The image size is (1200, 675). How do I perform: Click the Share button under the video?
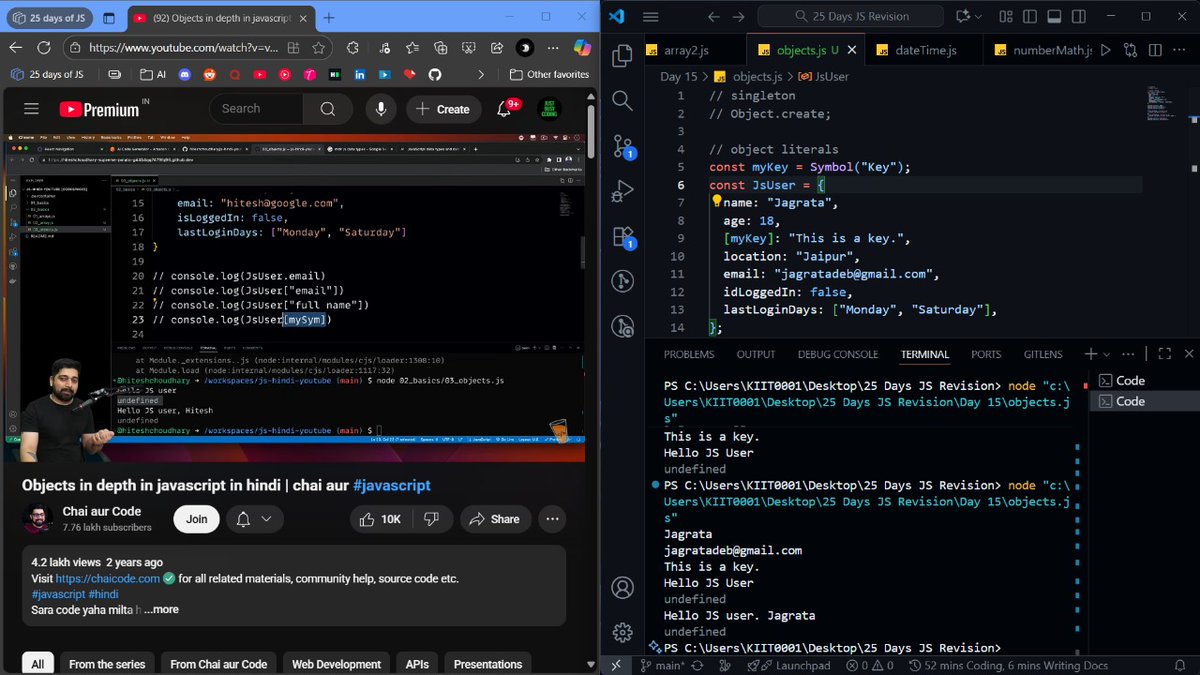[x=494, y=519]
